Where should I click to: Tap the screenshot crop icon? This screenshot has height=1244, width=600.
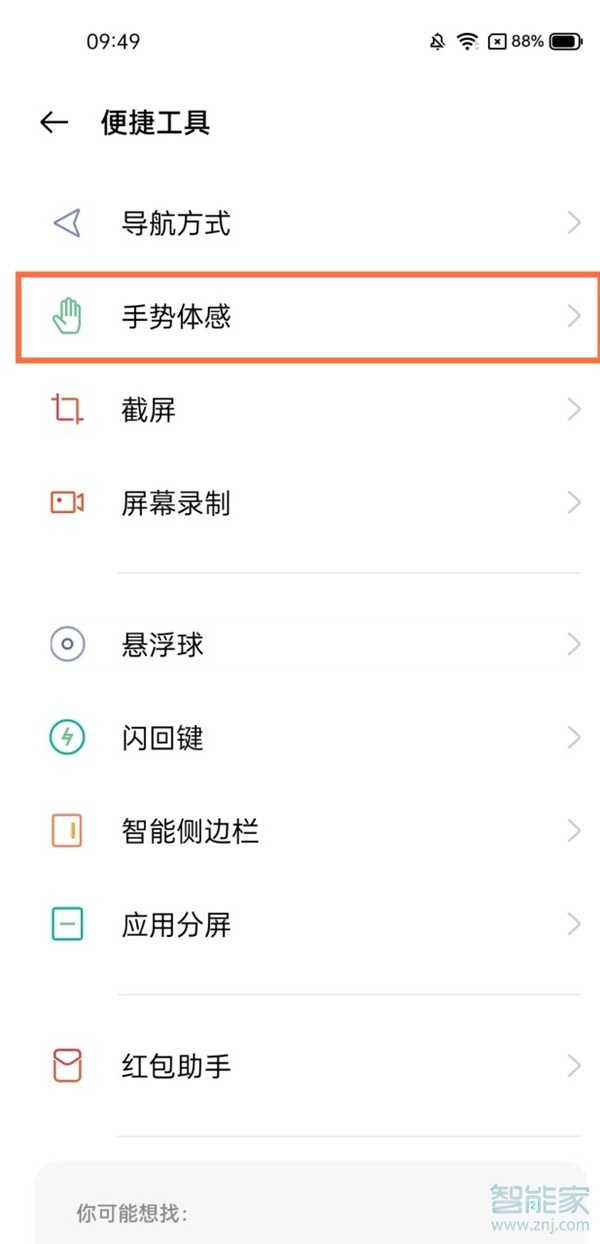pyautogui.click(x=67, y=409)
